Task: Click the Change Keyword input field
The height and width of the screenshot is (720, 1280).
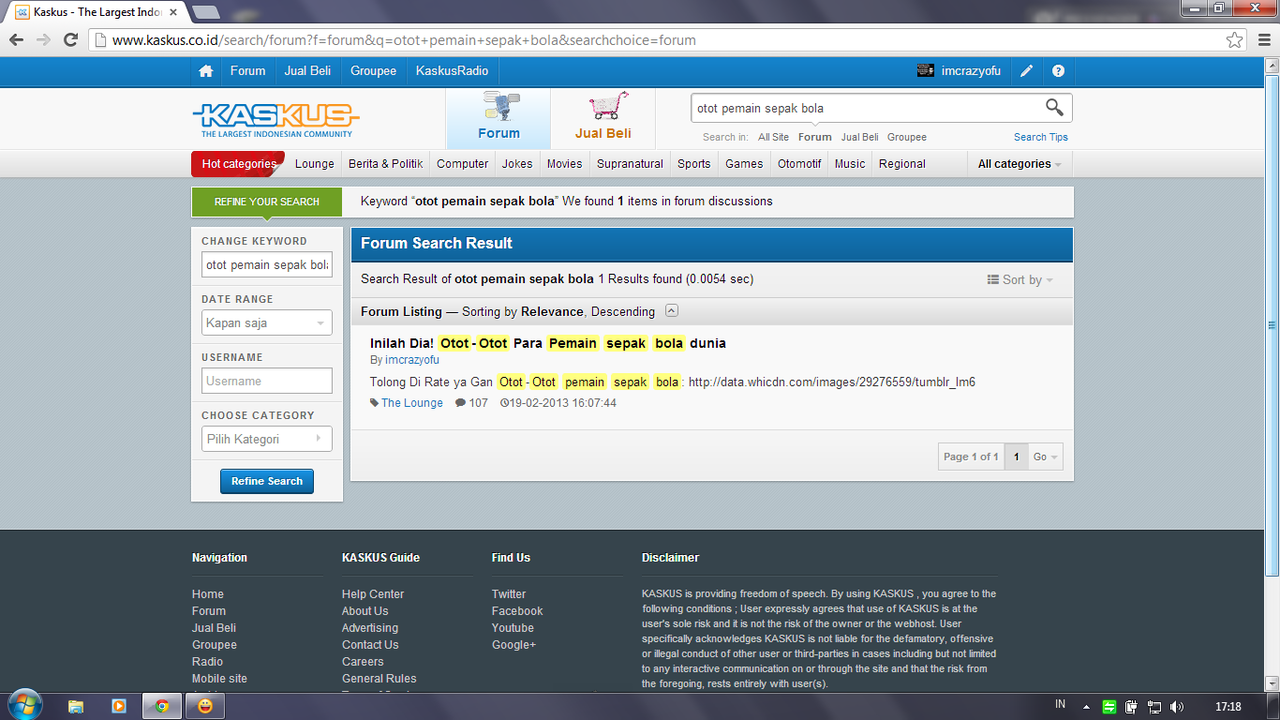Action: click(x=266, y=265)
